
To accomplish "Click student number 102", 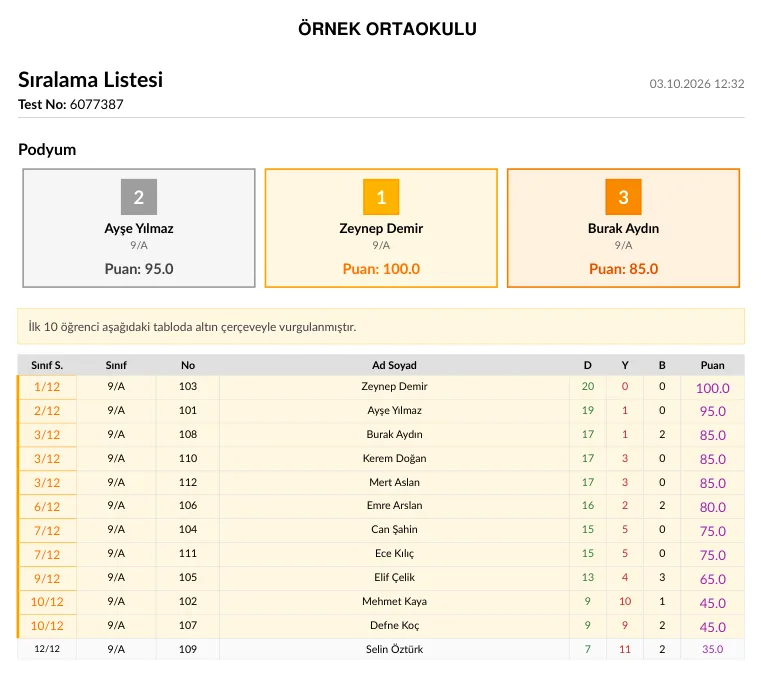I will [x=188, y=601].
